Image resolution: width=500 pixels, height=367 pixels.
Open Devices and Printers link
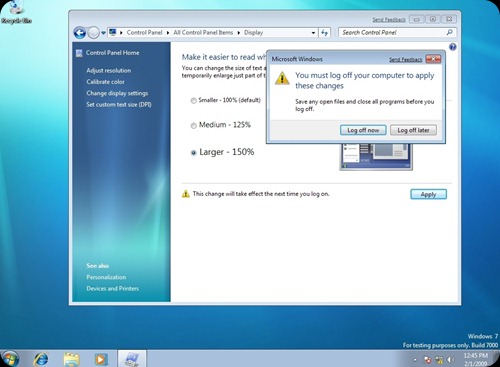[112, 288]
